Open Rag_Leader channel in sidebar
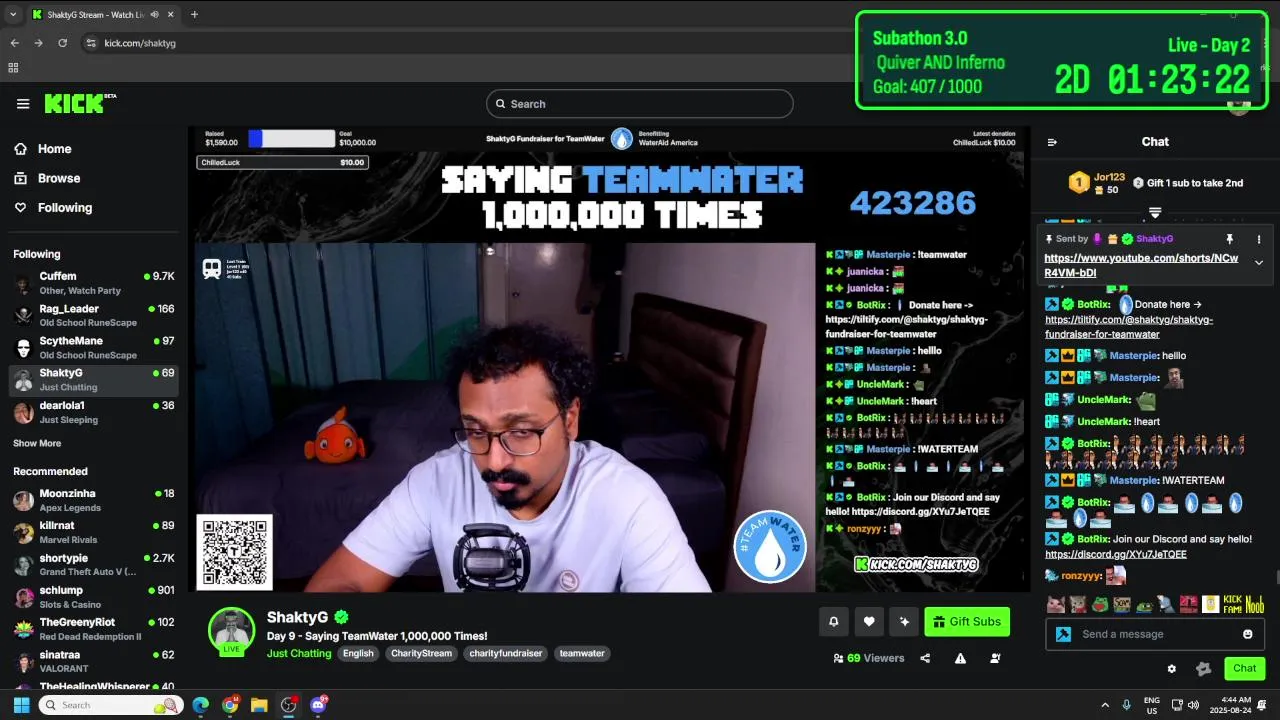The image size is (1280, 720). coord(94,316)
